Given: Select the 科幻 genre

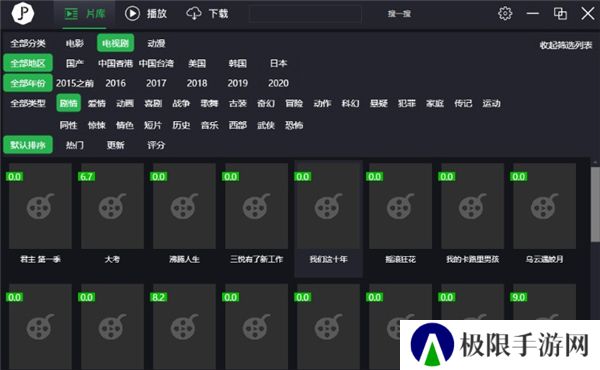Looking at the screenshot, I should point(351,103).
